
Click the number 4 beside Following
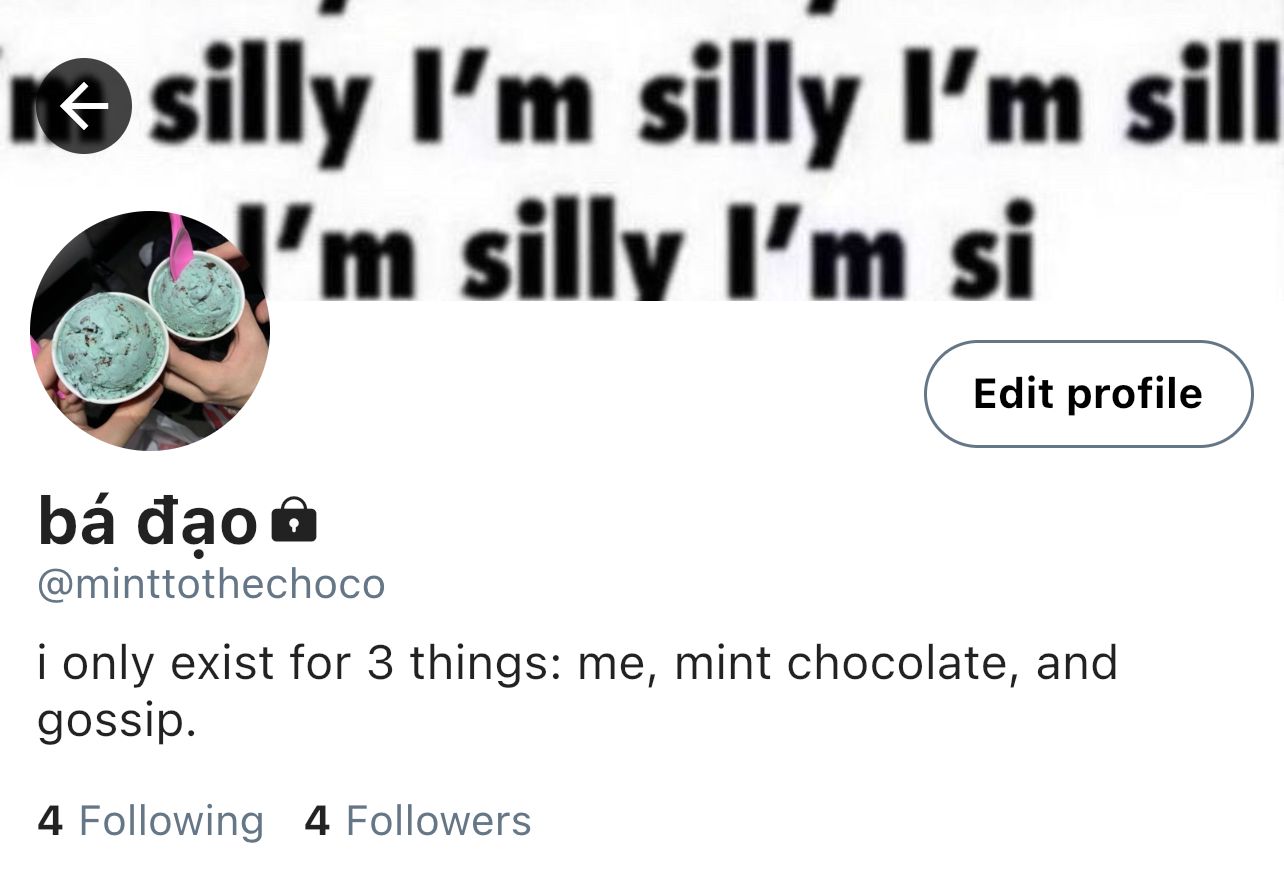pyautogui.click(x=50, y=821)
